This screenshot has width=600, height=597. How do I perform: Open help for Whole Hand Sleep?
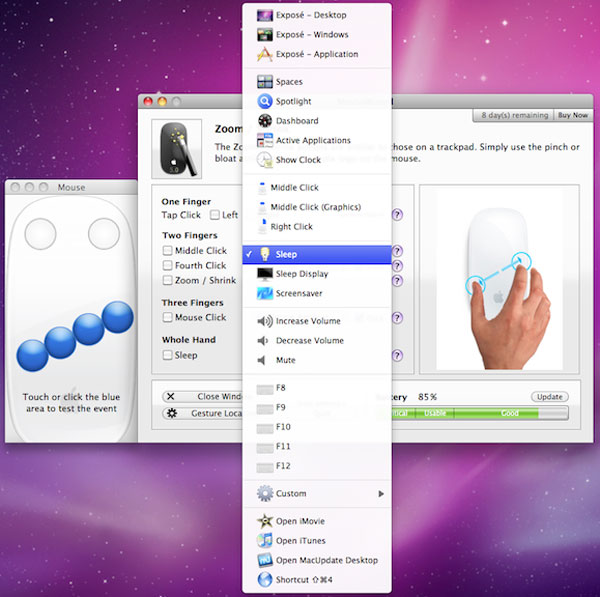[397, 356]
